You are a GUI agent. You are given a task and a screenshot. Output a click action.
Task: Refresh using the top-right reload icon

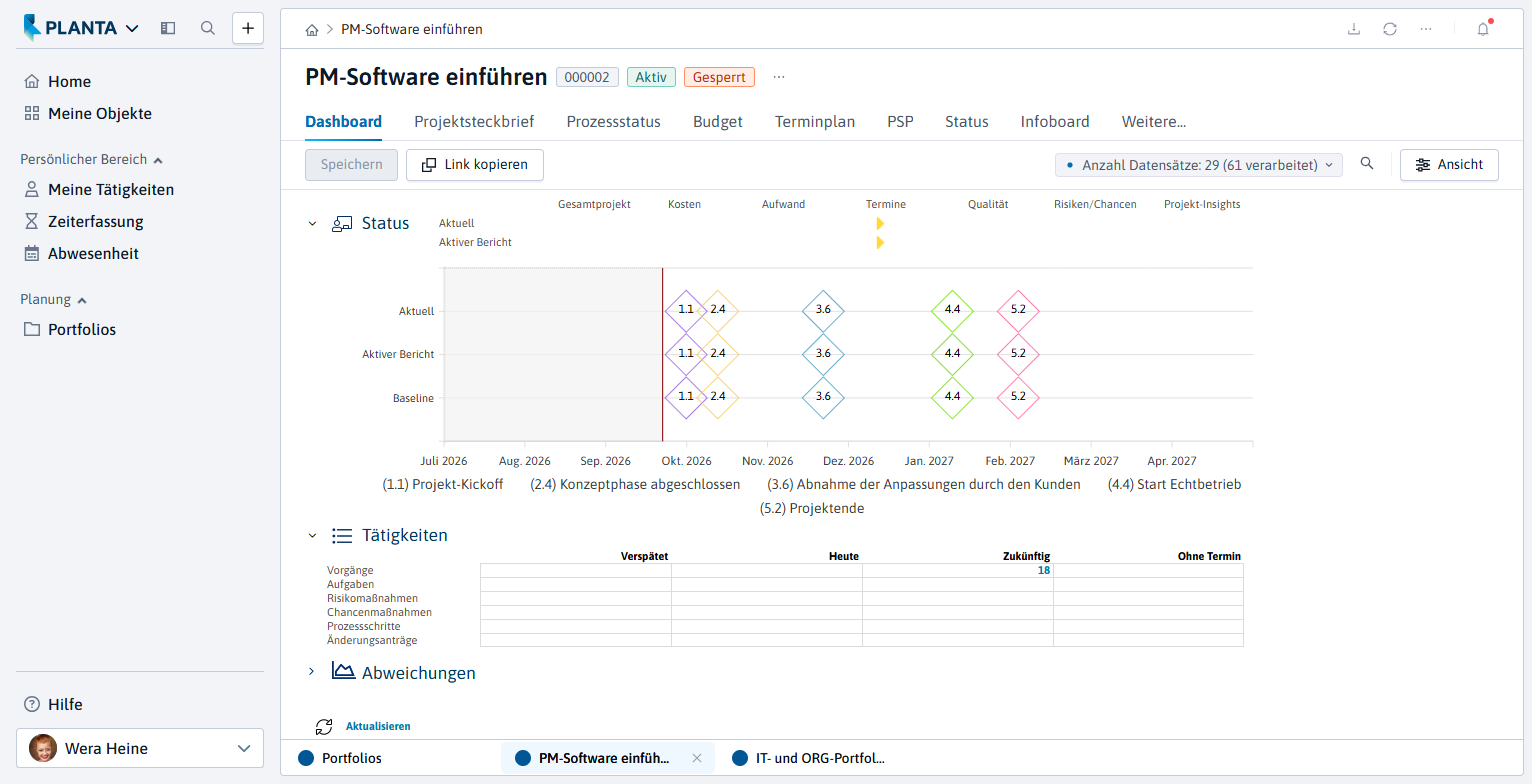[1390, 29]
